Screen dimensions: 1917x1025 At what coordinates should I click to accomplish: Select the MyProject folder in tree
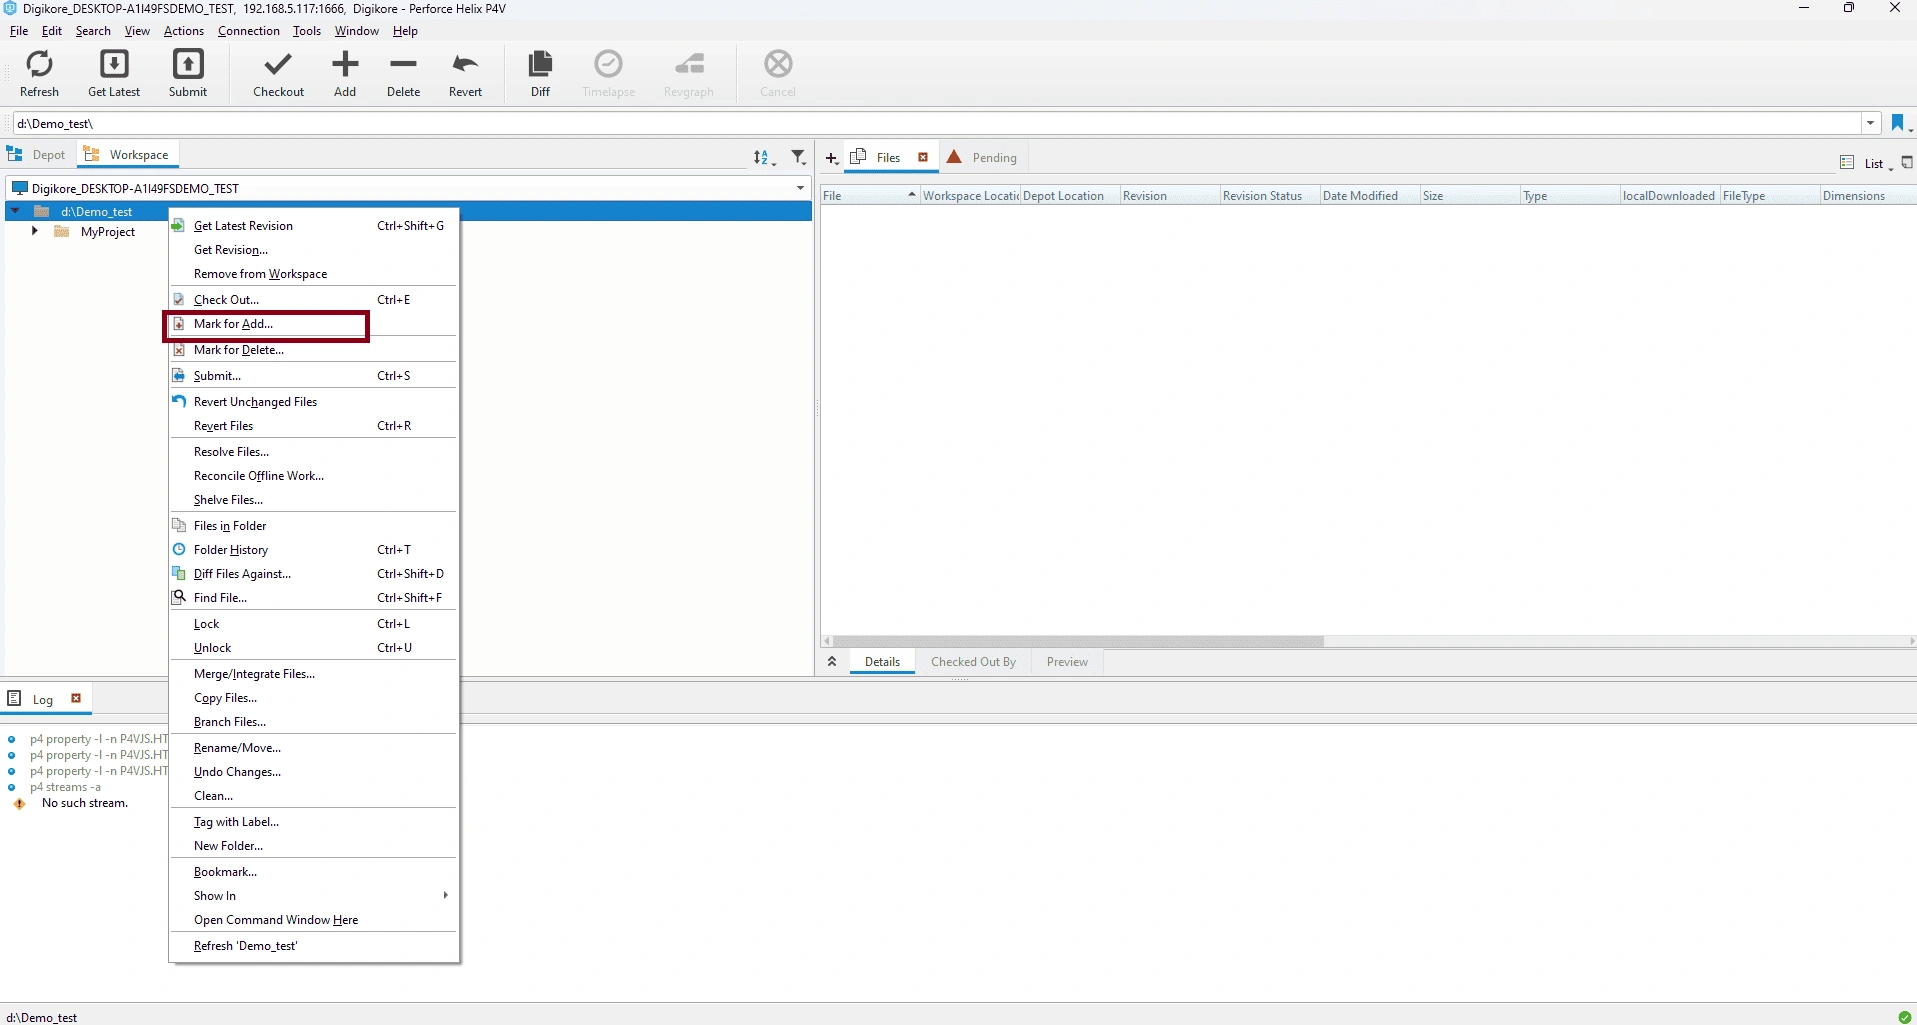(x=107, y=232)
